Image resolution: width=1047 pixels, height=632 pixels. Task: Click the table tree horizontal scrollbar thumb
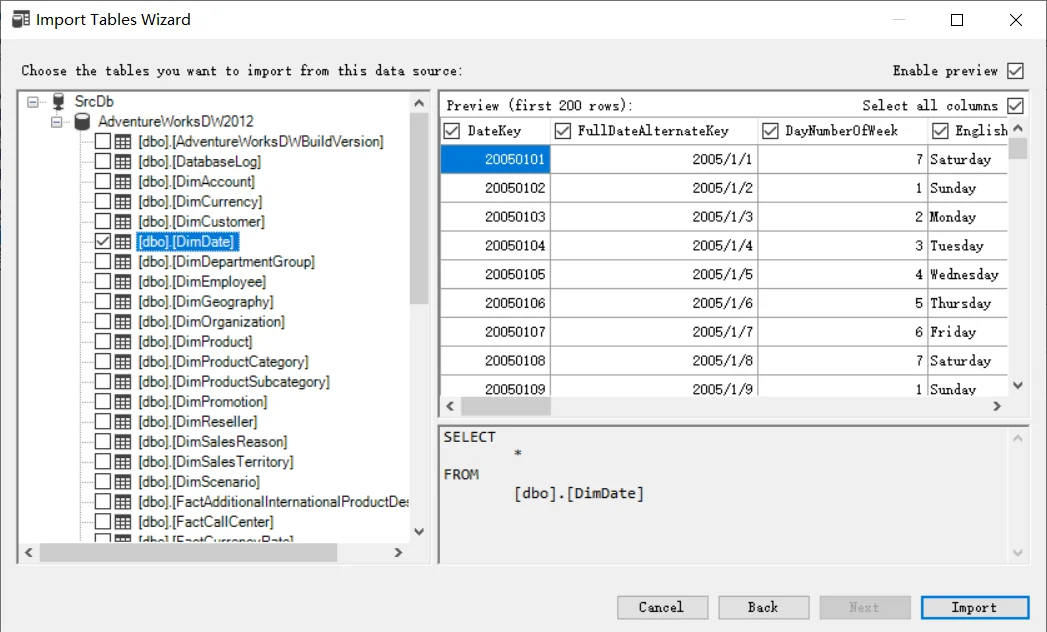(x=188, y=552)
